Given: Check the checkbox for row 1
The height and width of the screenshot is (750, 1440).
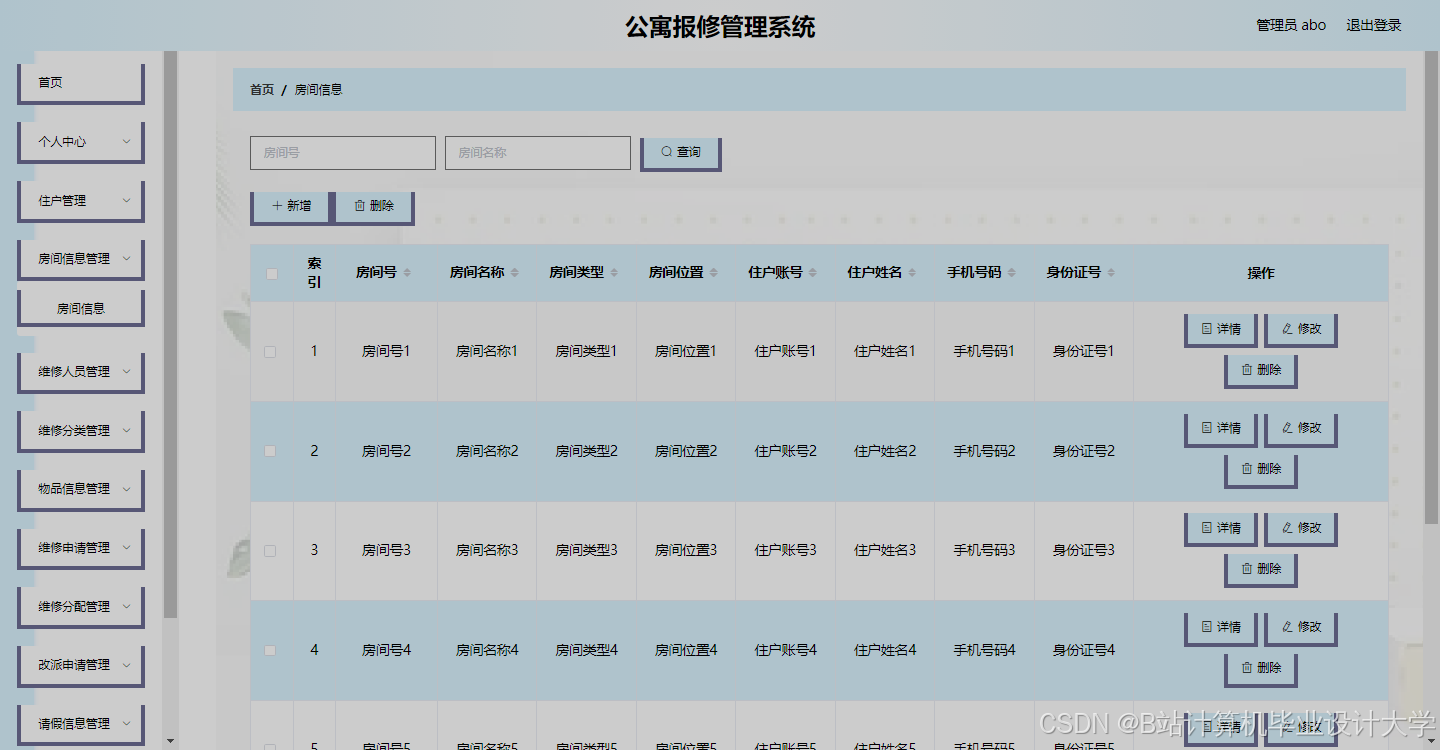Looking at the screenshot, I should (270, 352).
